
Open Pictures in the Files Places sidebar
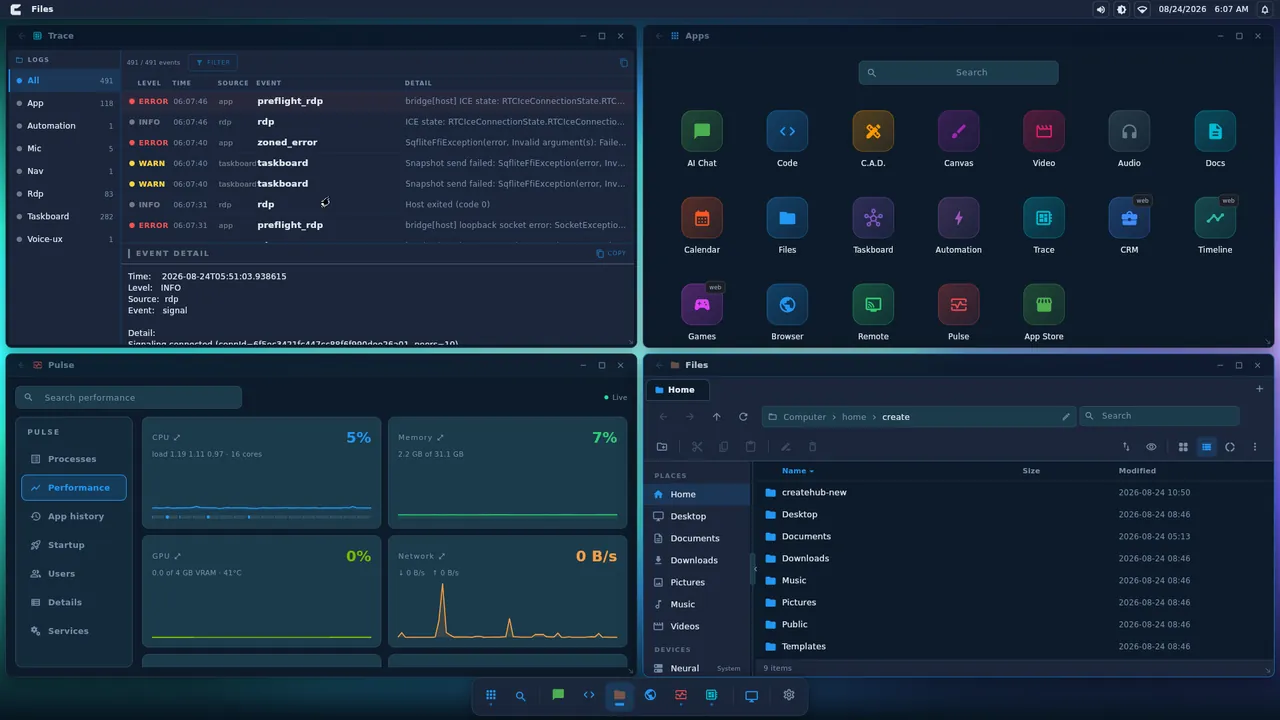(698, 582)
